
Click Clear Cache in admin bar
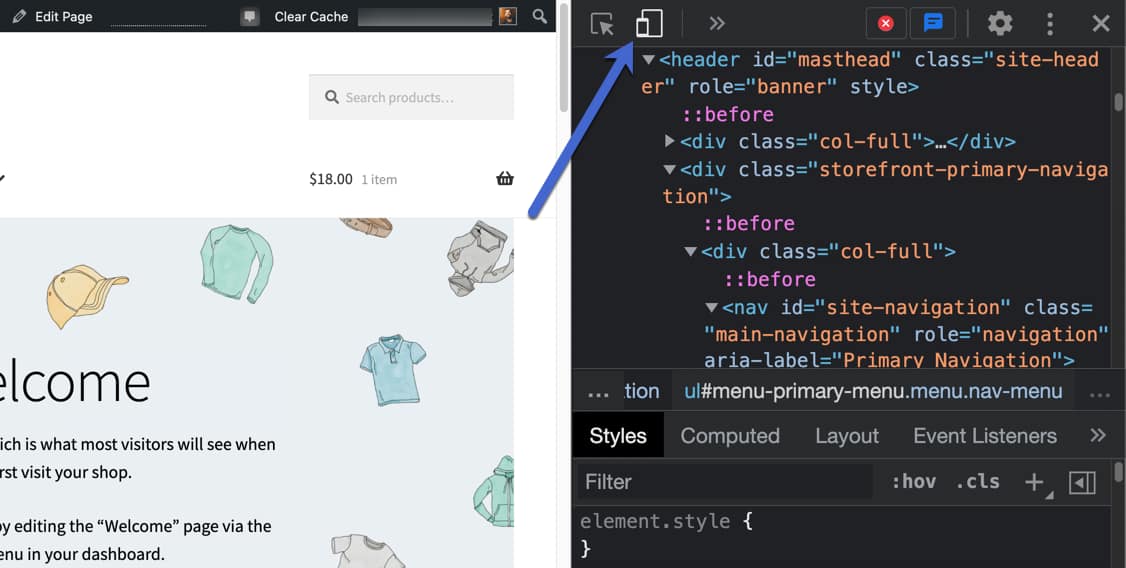click(311, 17)
